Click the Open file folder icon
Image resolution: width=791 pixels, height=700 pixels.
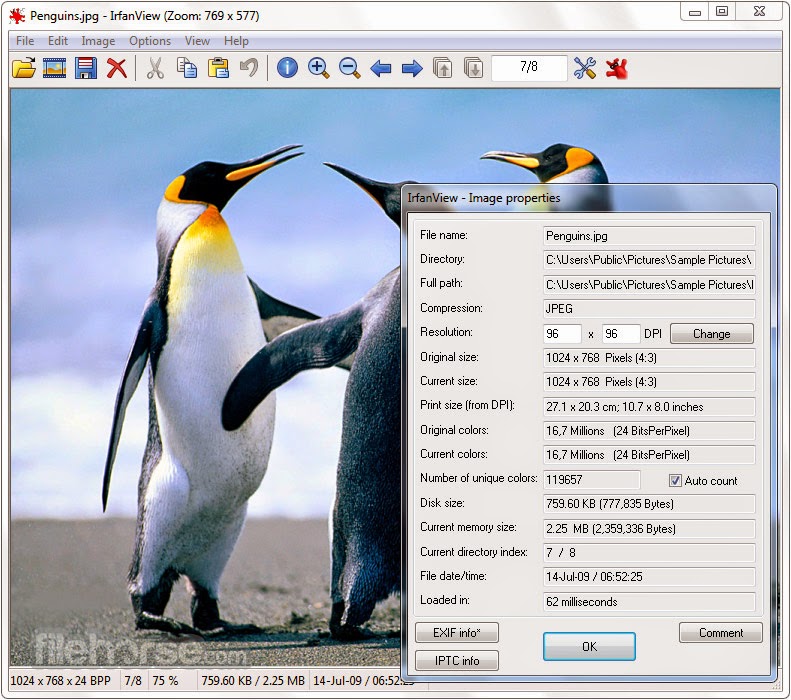coord(24,68)
